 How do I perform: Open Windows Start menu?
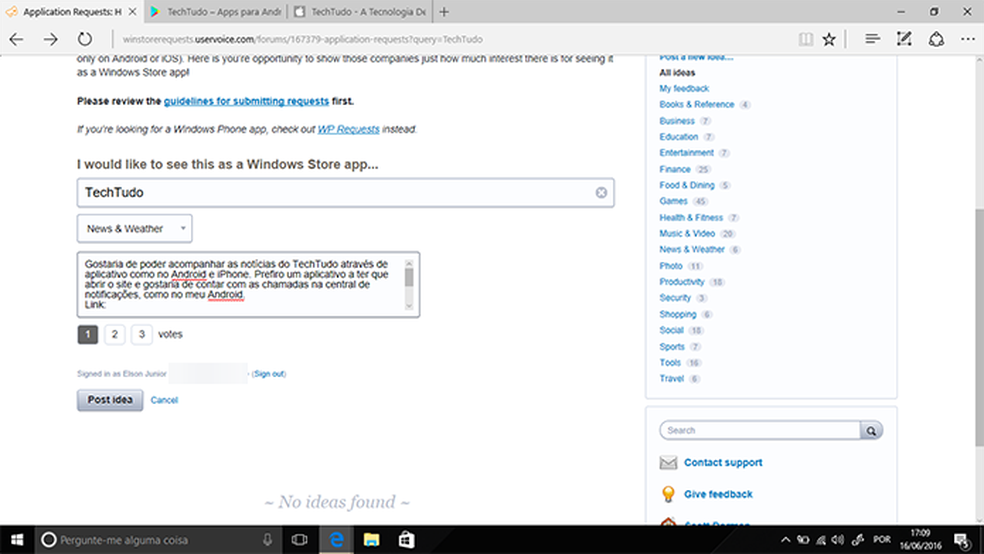(x=17, y=540)
